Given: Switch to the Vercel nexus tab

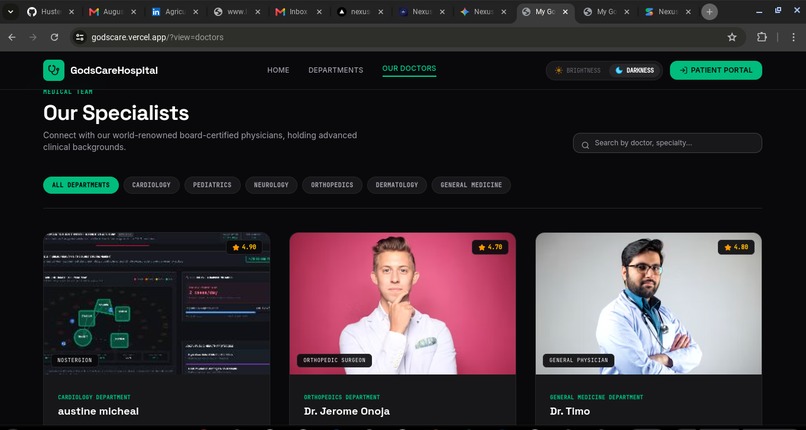Looking at the screenshot, I should click(360, 12).
